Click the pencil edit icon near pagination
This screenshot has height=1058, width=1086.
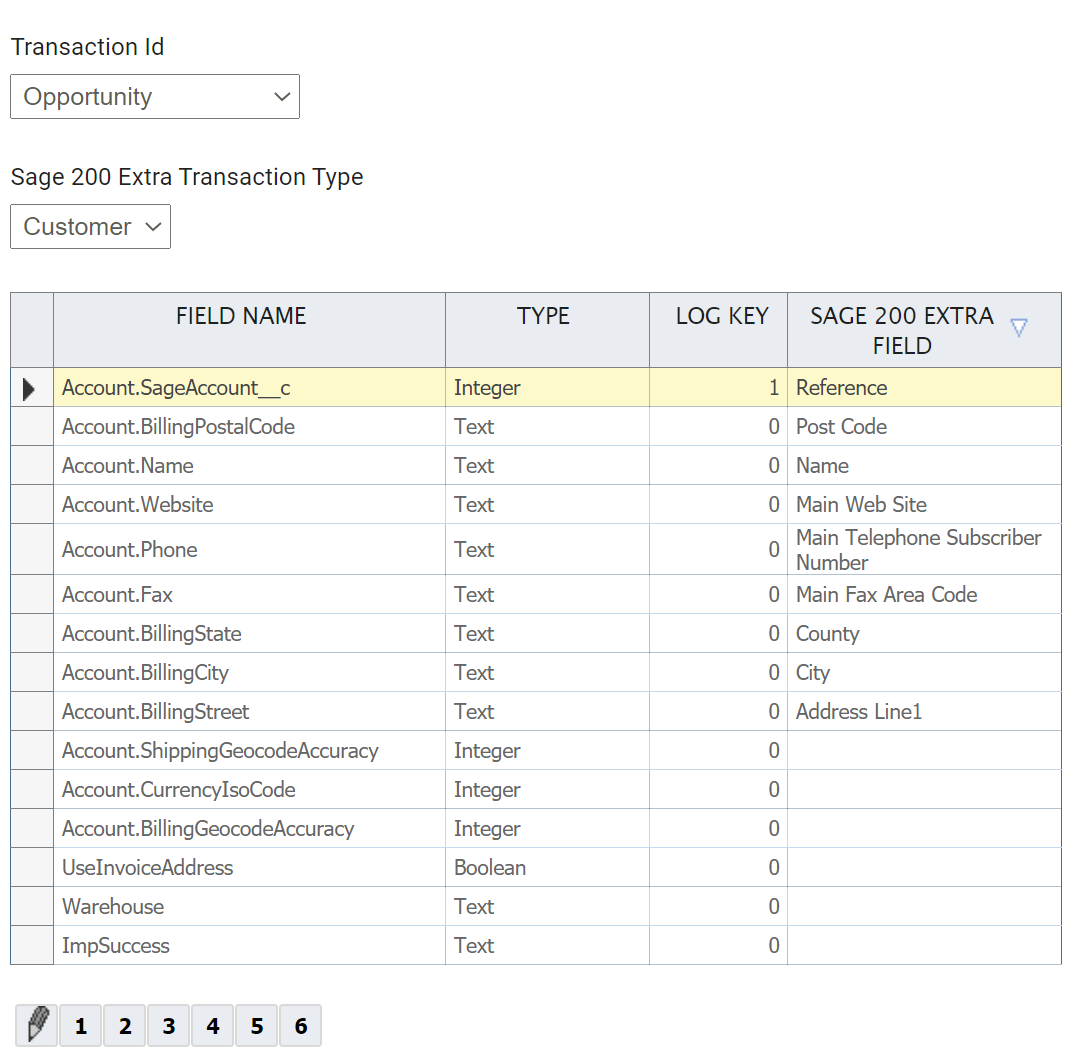(37, 1026)
